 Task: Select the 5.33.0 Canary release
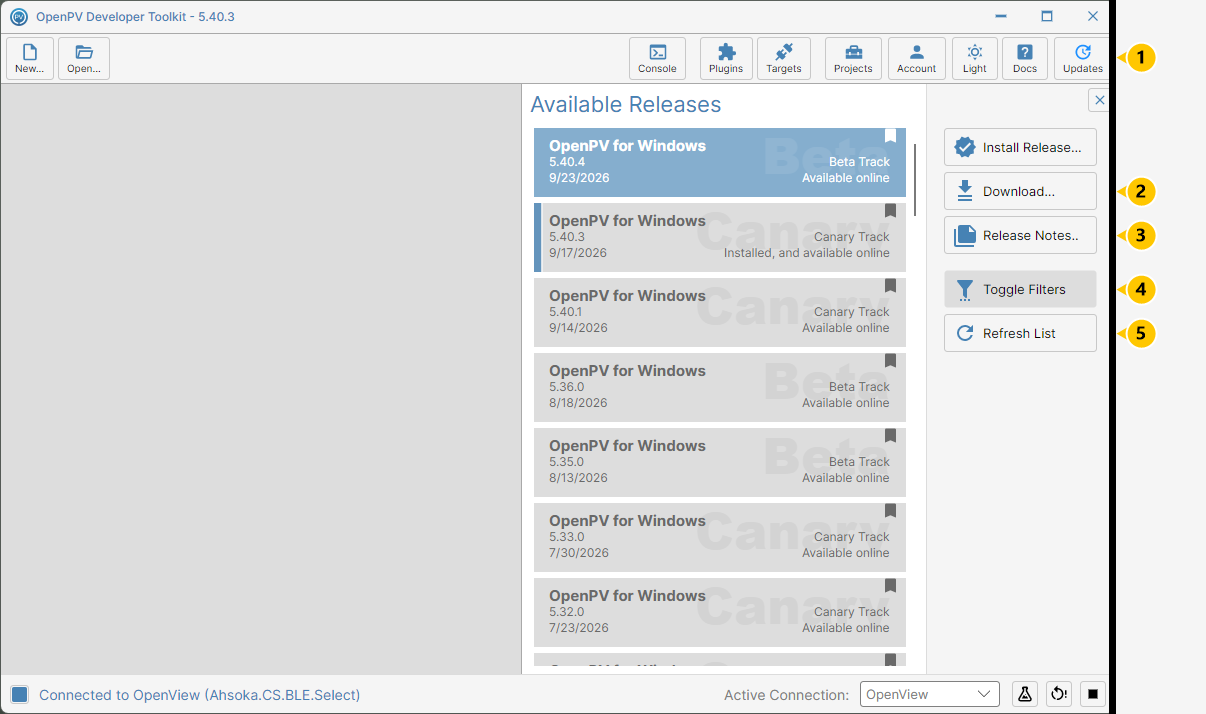pyautogui.click(x=720, y=537)
